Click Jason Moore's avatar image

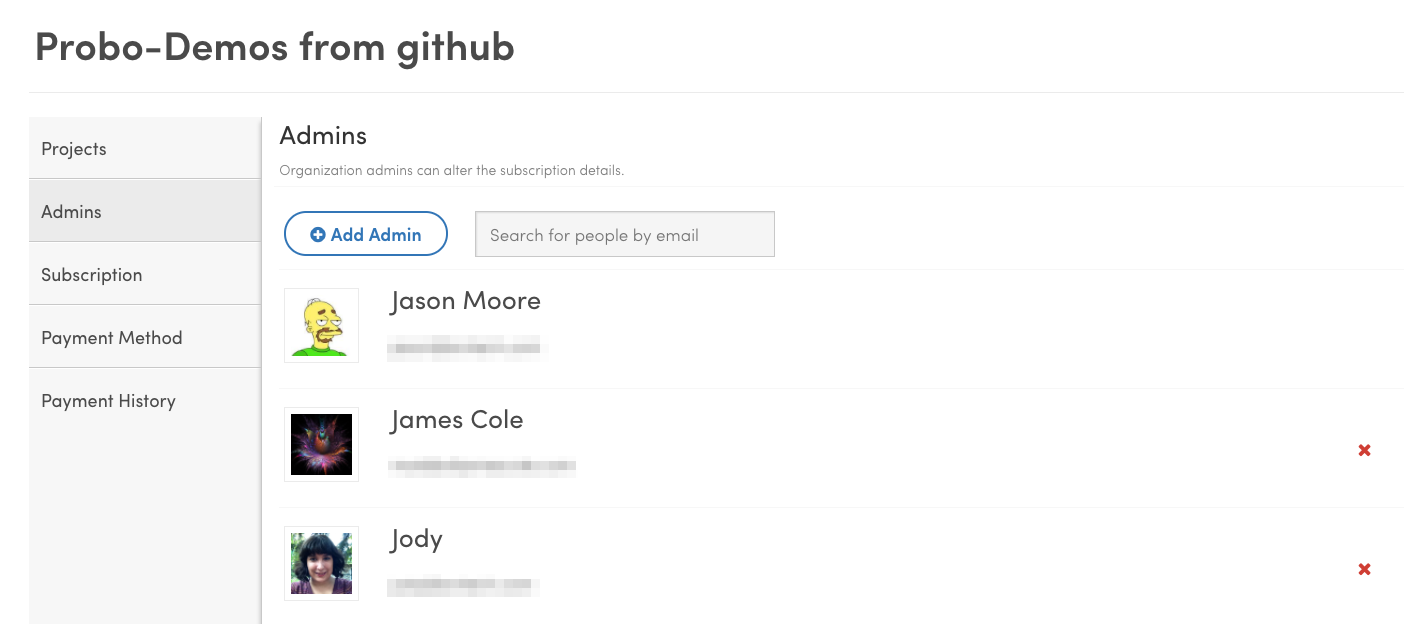[x=321, y=325]
